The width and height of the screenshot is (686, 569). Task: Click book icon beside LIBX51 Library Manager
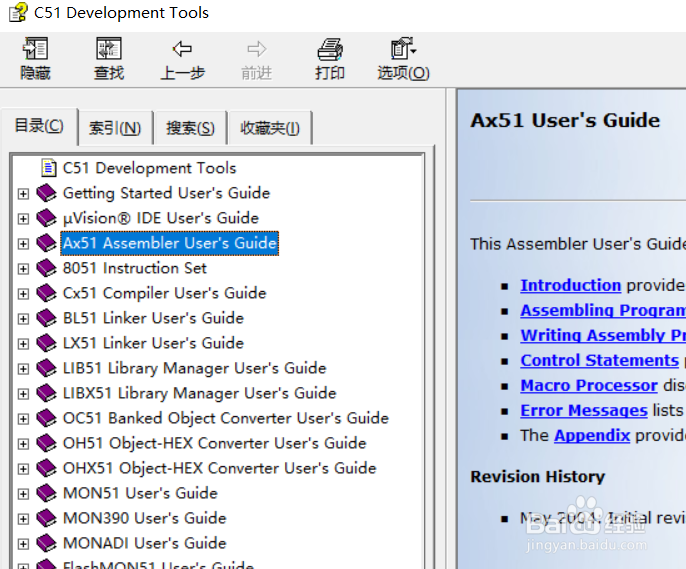coord(46,393)
